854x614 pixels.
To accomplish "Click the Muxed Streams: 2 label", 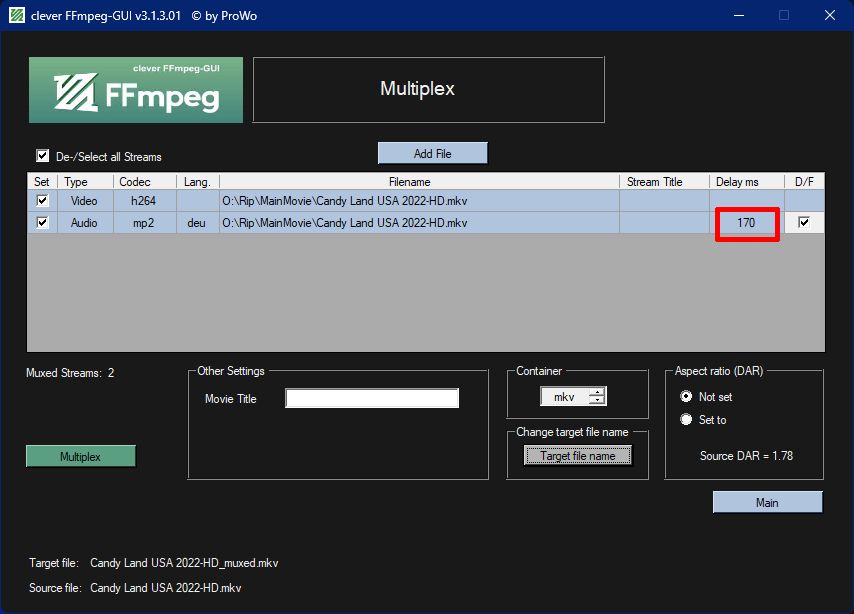I will (x=70, y=373).
